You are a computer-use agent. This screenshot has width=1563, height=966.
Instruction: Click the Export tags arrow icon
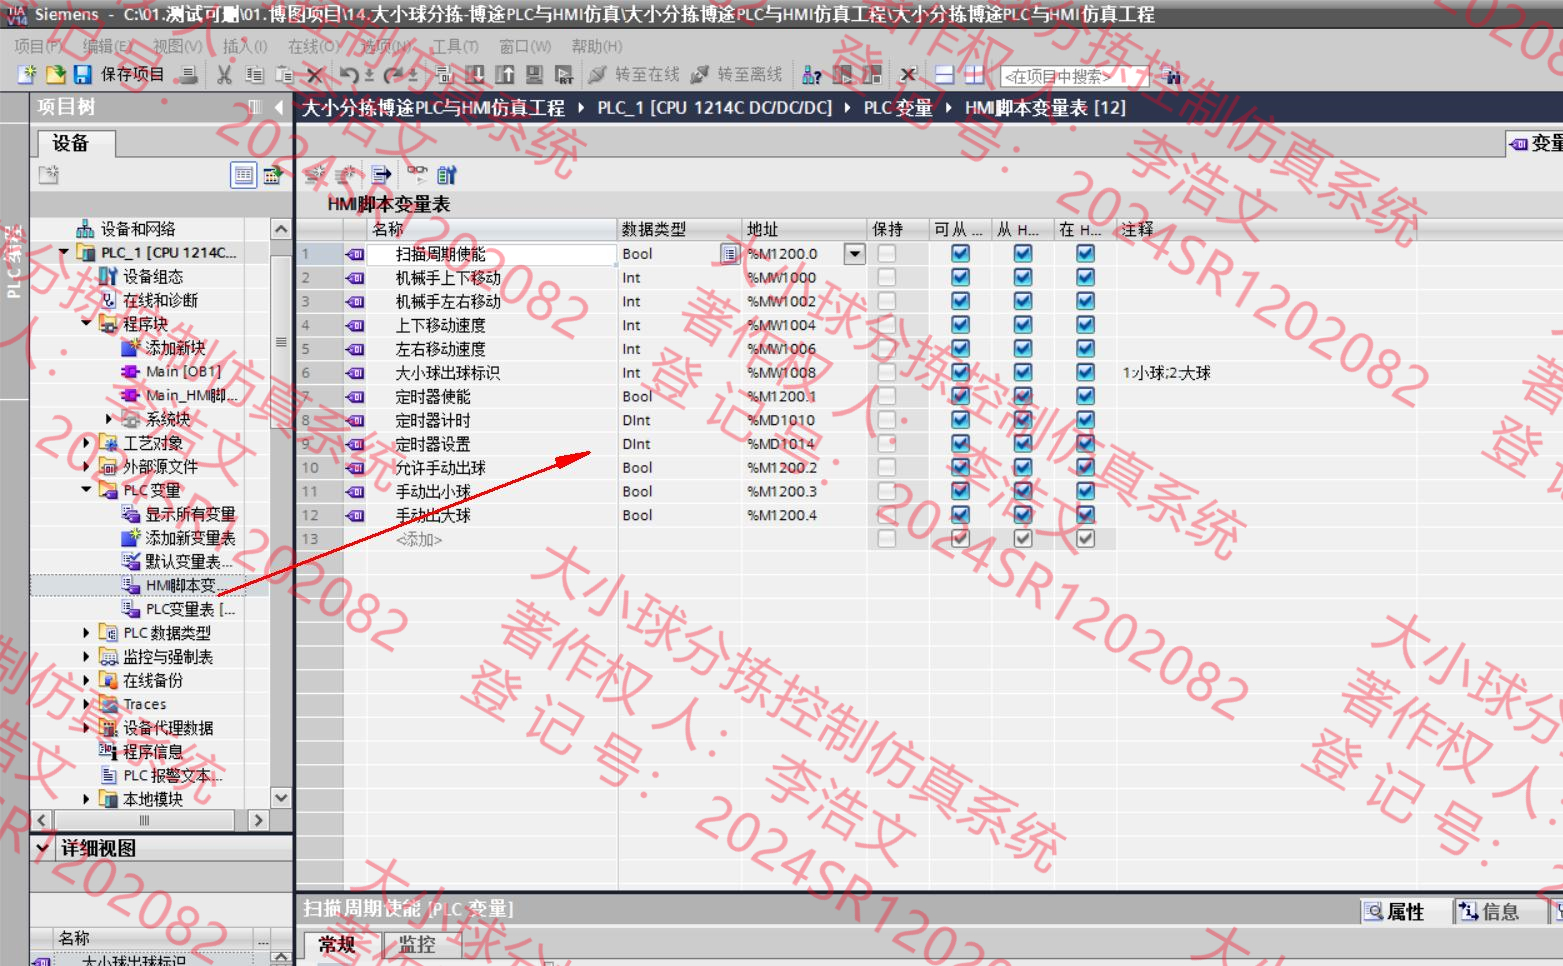tap(381, 175)
